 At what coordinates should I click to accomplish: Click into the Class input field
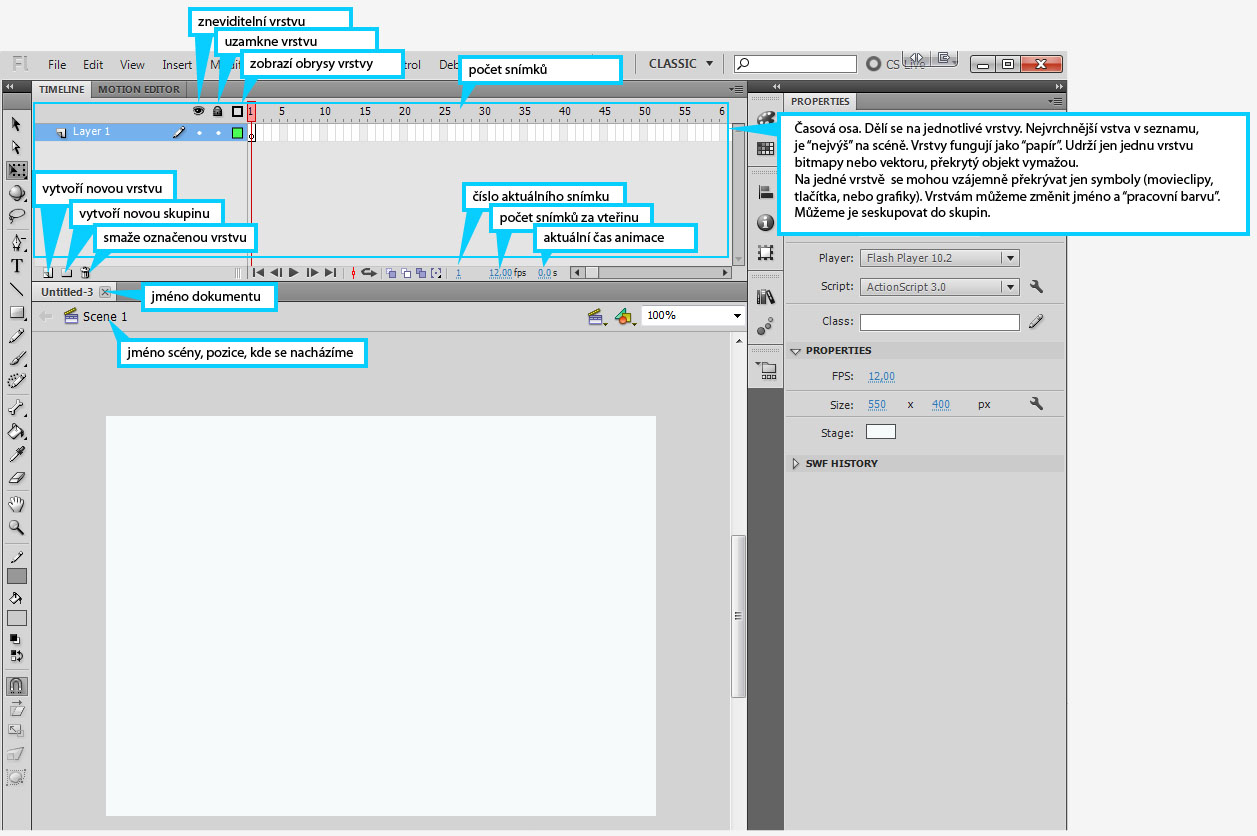point(939,322)
